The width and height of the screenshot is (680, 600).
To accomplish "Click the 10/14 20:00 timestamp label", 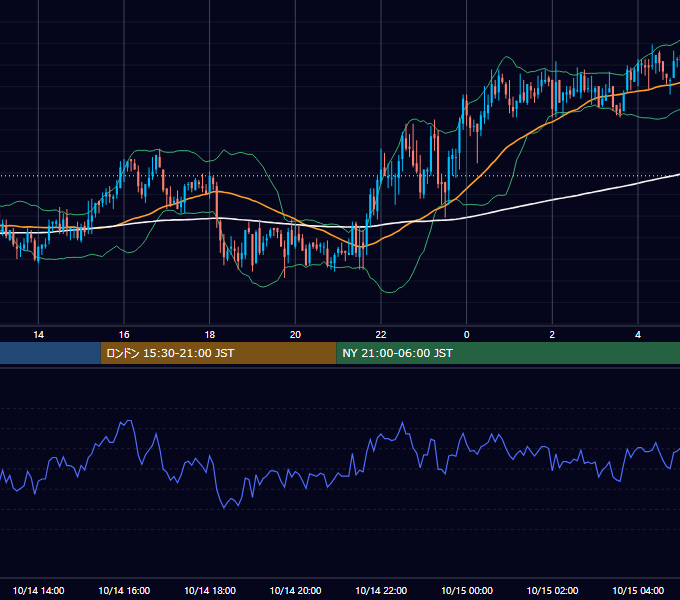I will click(x=295, y=590).
